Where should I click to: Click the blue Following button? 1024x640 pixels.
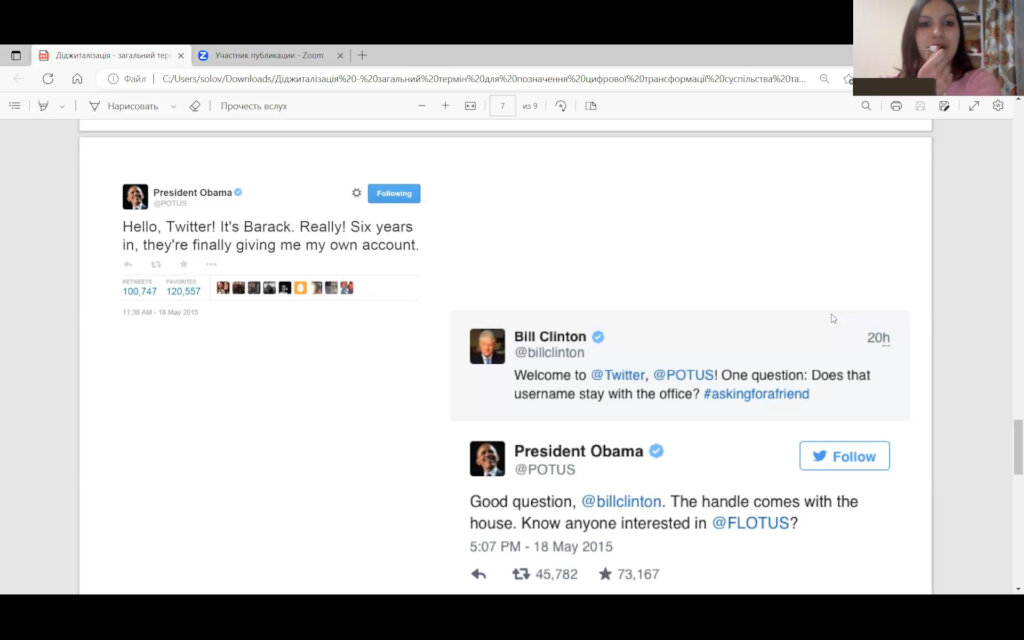tap(394, 193)
